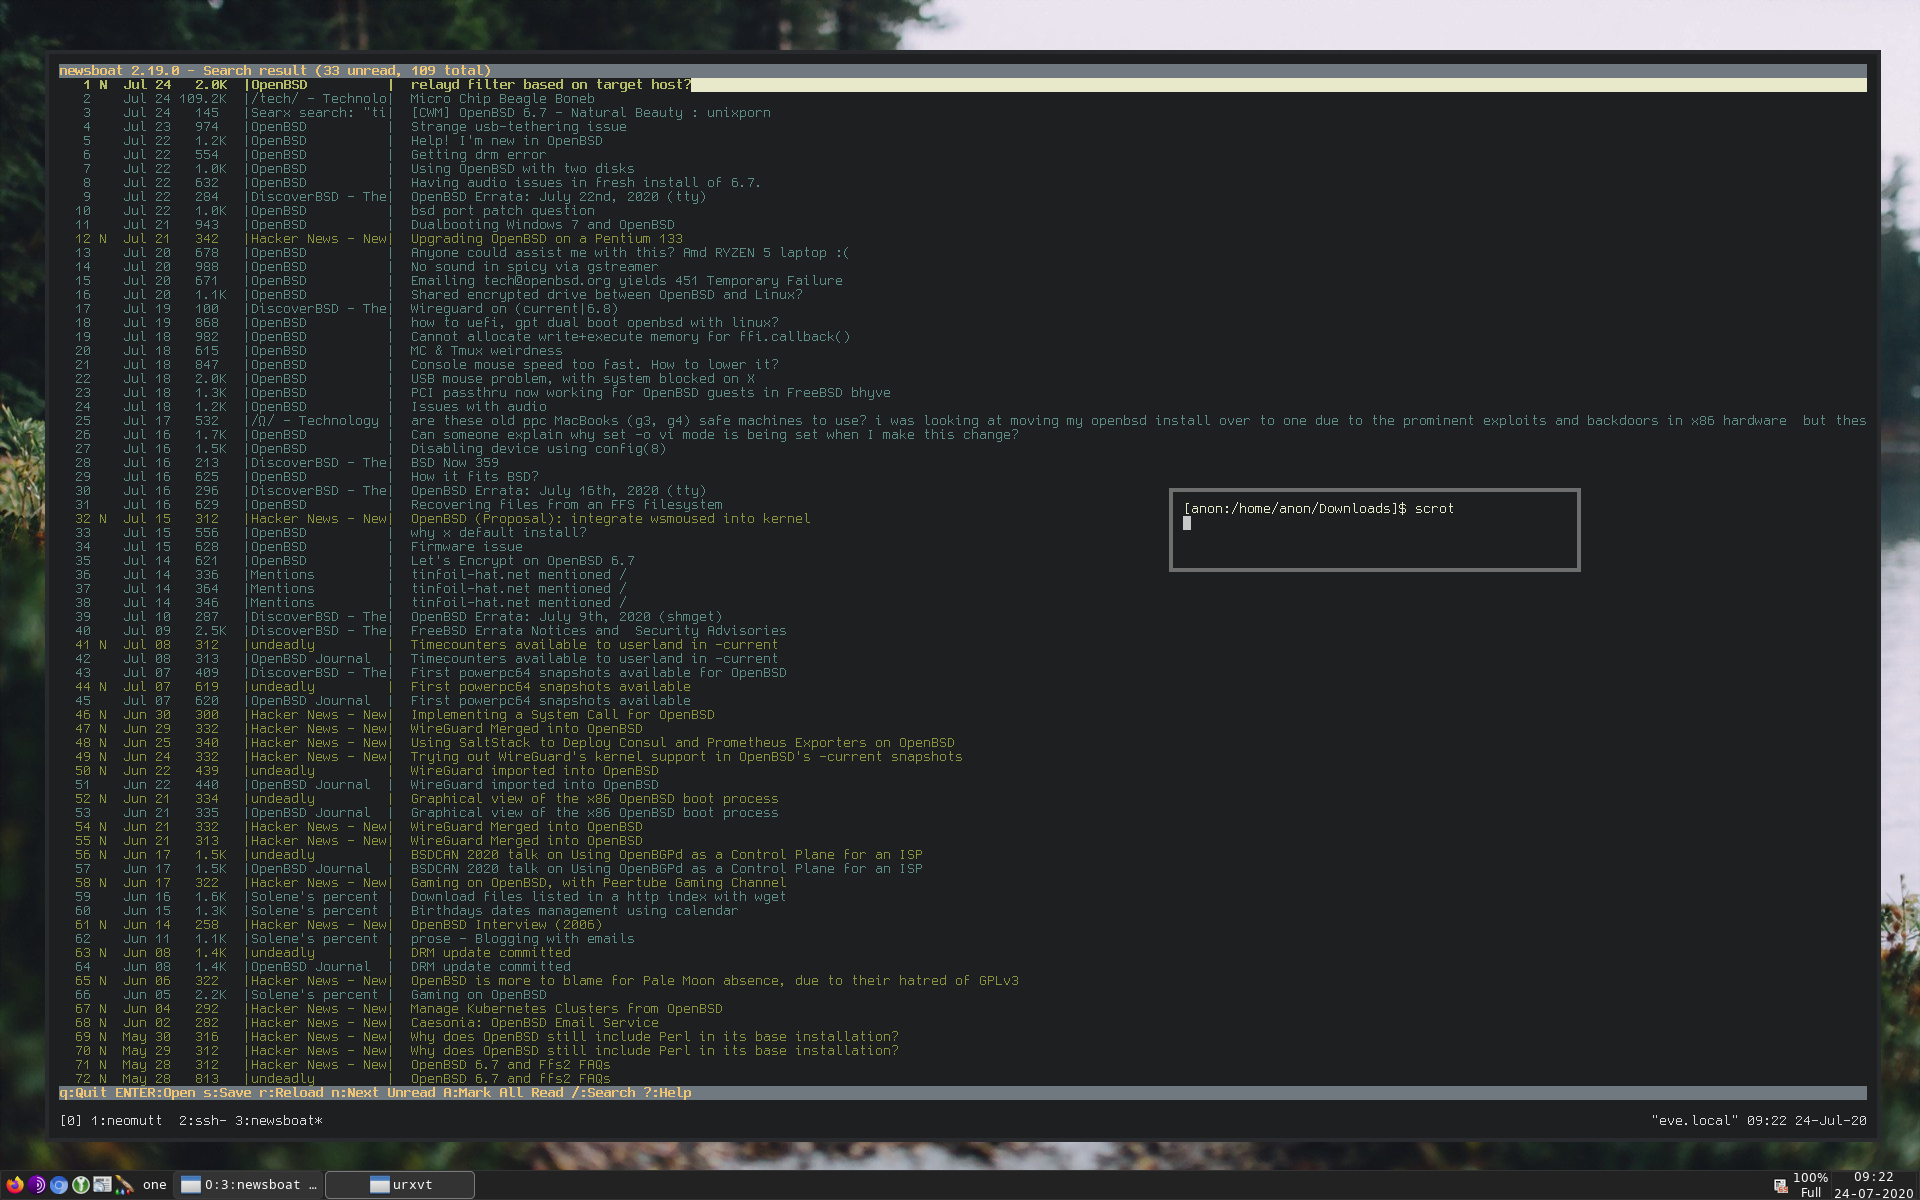Open the news reader launcher icon
The width and height of the screenshot is (1920, 1200).
[x=102, y=1185]
